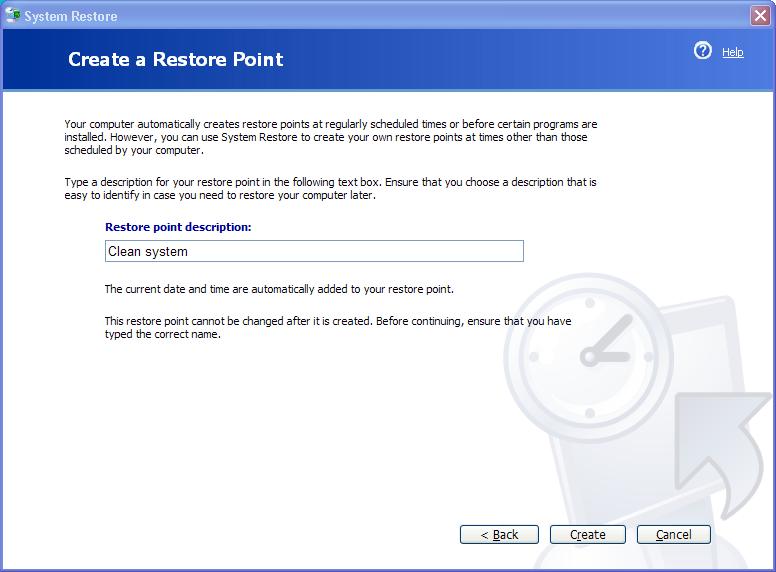Select the 'Restore point description:' label

click(x=178, y=227)
